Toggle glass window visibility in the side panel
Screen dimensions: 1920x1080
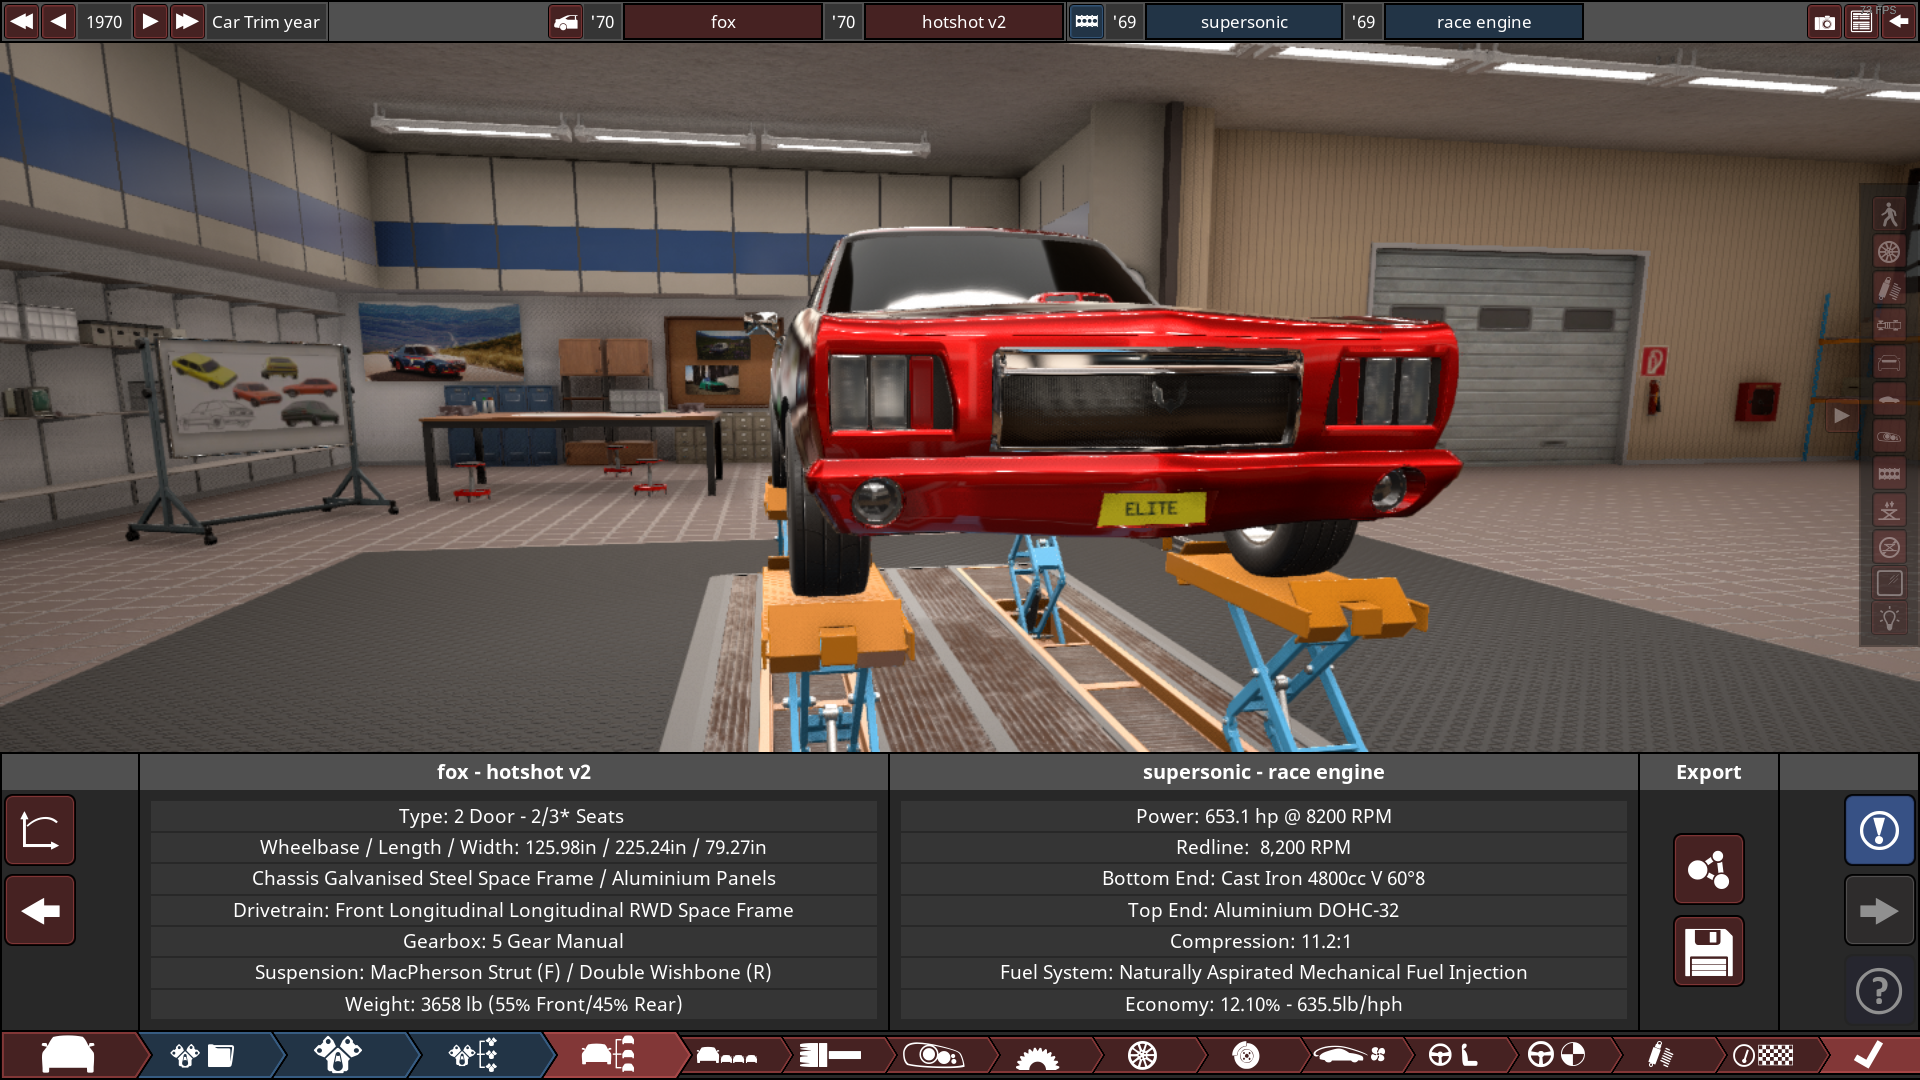(1889, 584)
